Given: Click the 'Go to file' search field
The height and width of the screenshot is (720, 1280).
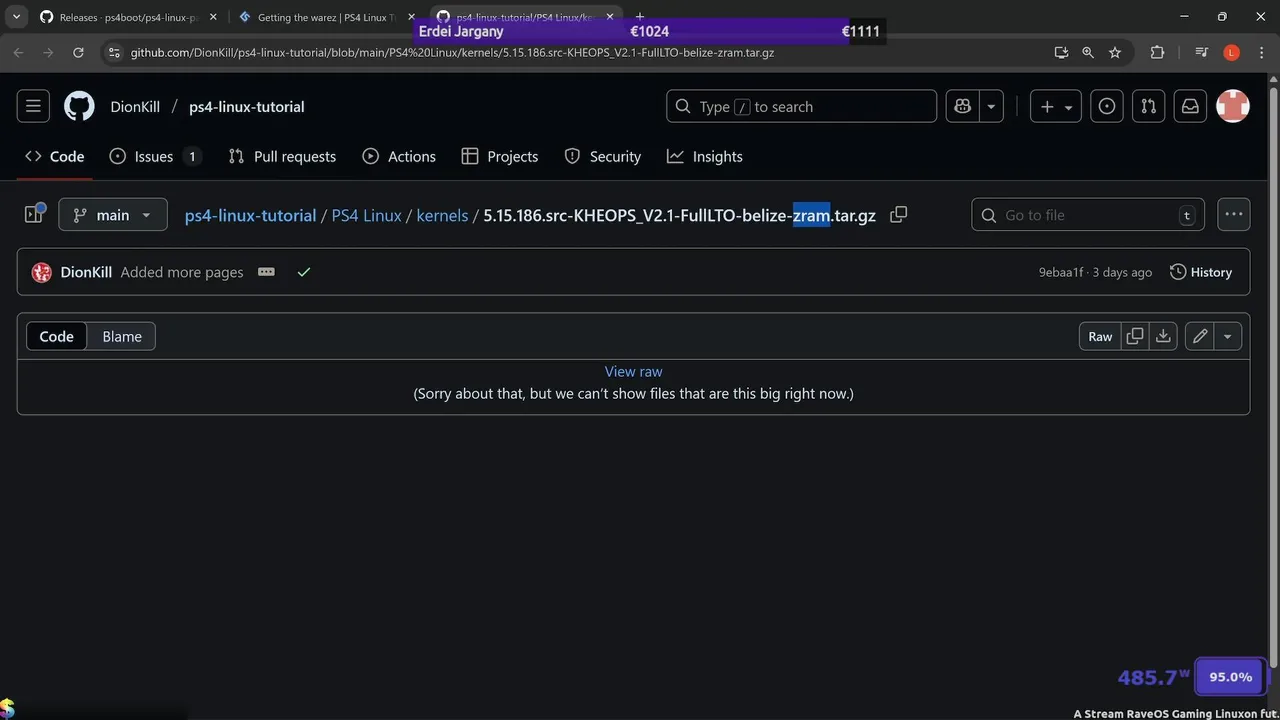Looking at the screenshot, I should pos(1088,215).
